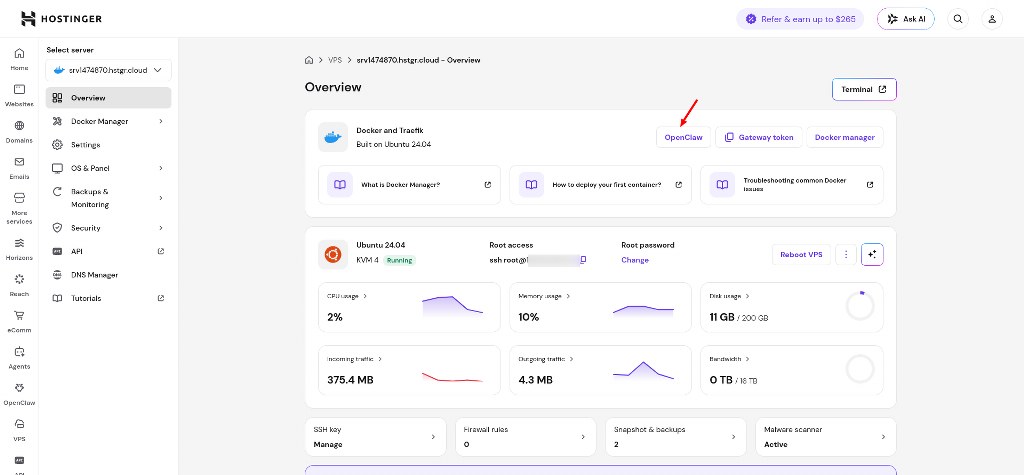
Task: Open Memory usage details
Action: (x=543, y=296)
